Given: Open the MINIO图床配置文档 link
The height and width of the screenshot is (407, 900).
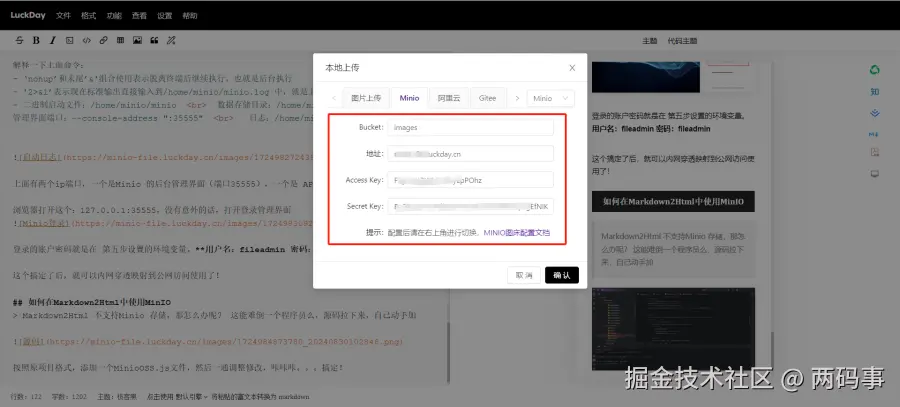Looking at the screenshot, I should [517, 232].
